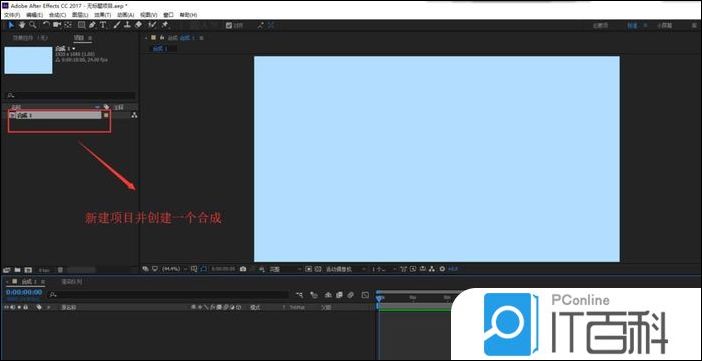
Task: Switch to the 项目 Project panel tab
Action: (79, 38)
